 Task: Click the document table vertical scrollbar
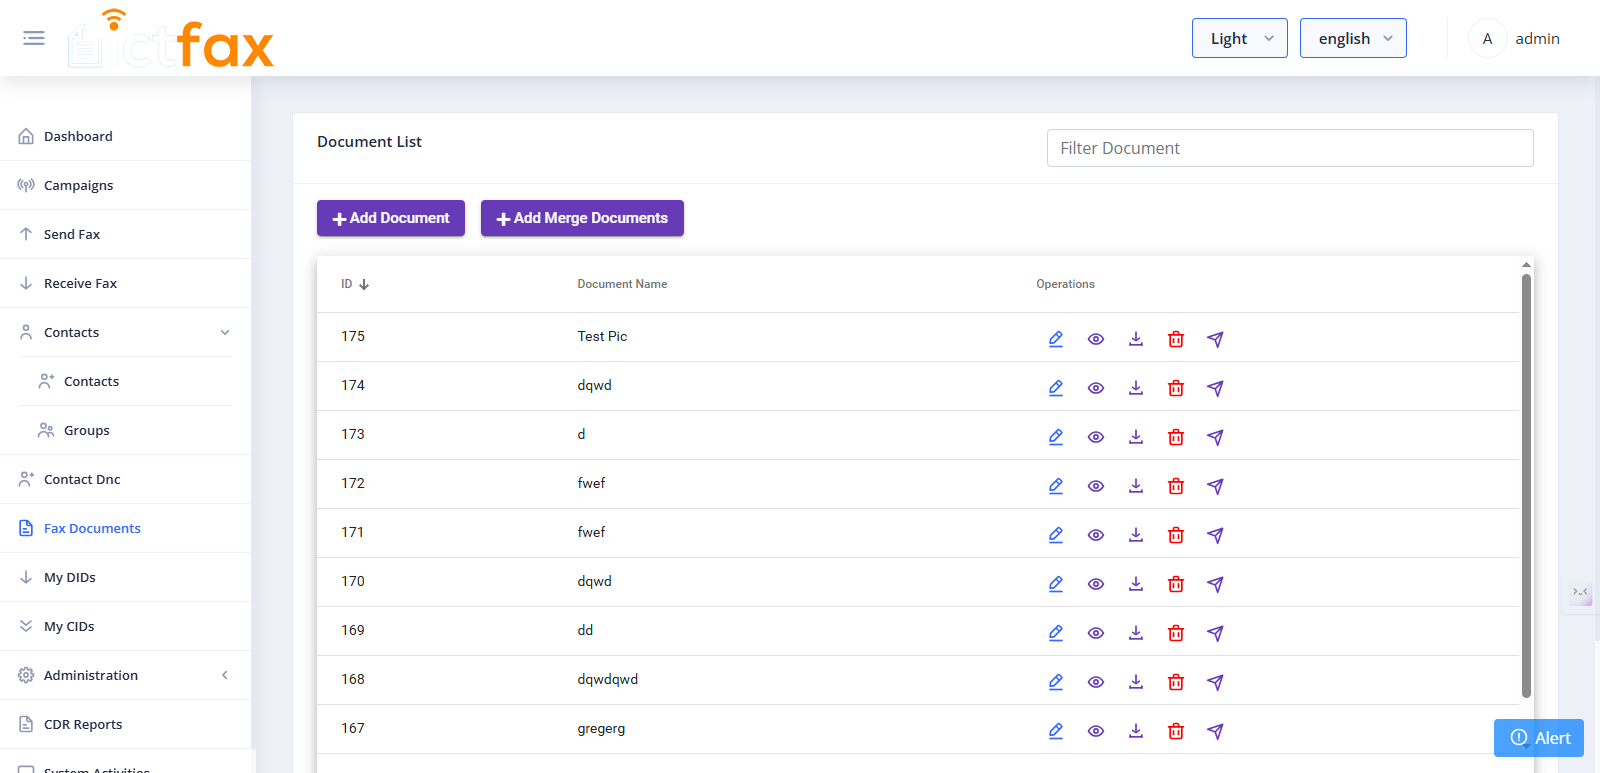coord(1526,485)
